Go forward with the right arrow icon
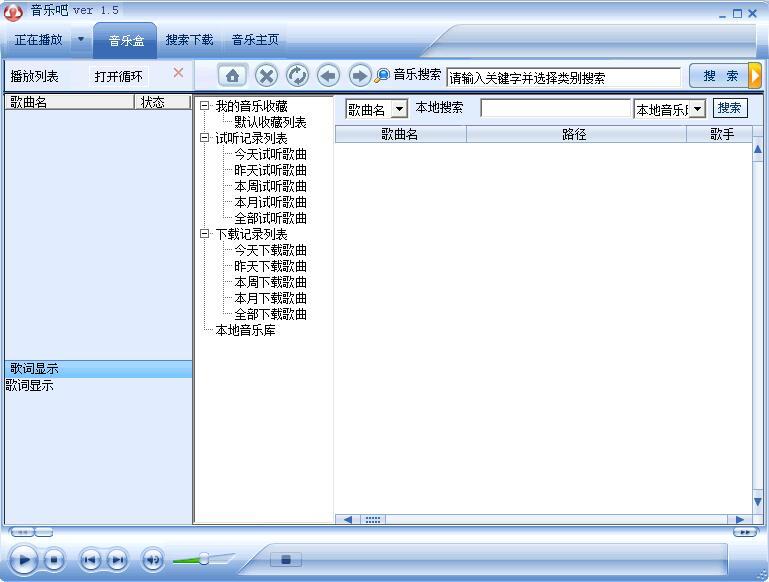Image resolution: width=769 pixels, height=582 pixels. 359,76
